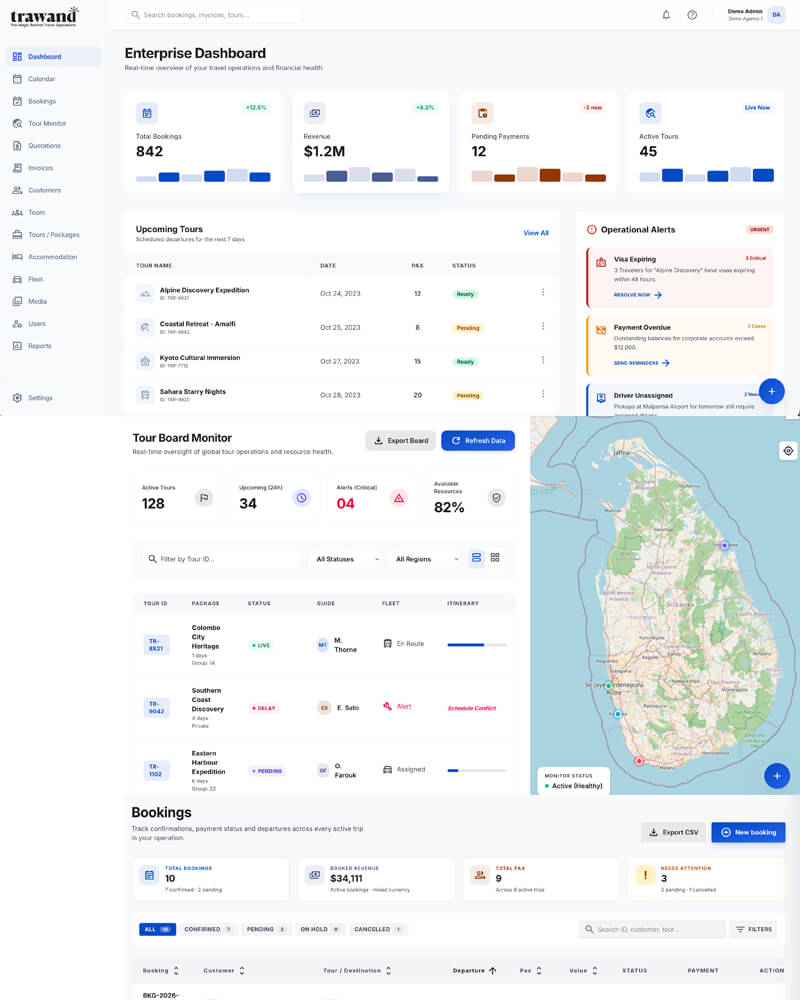
Task: Open row menu for Kyoto Cultural Immersion
Action: (543, 360)
